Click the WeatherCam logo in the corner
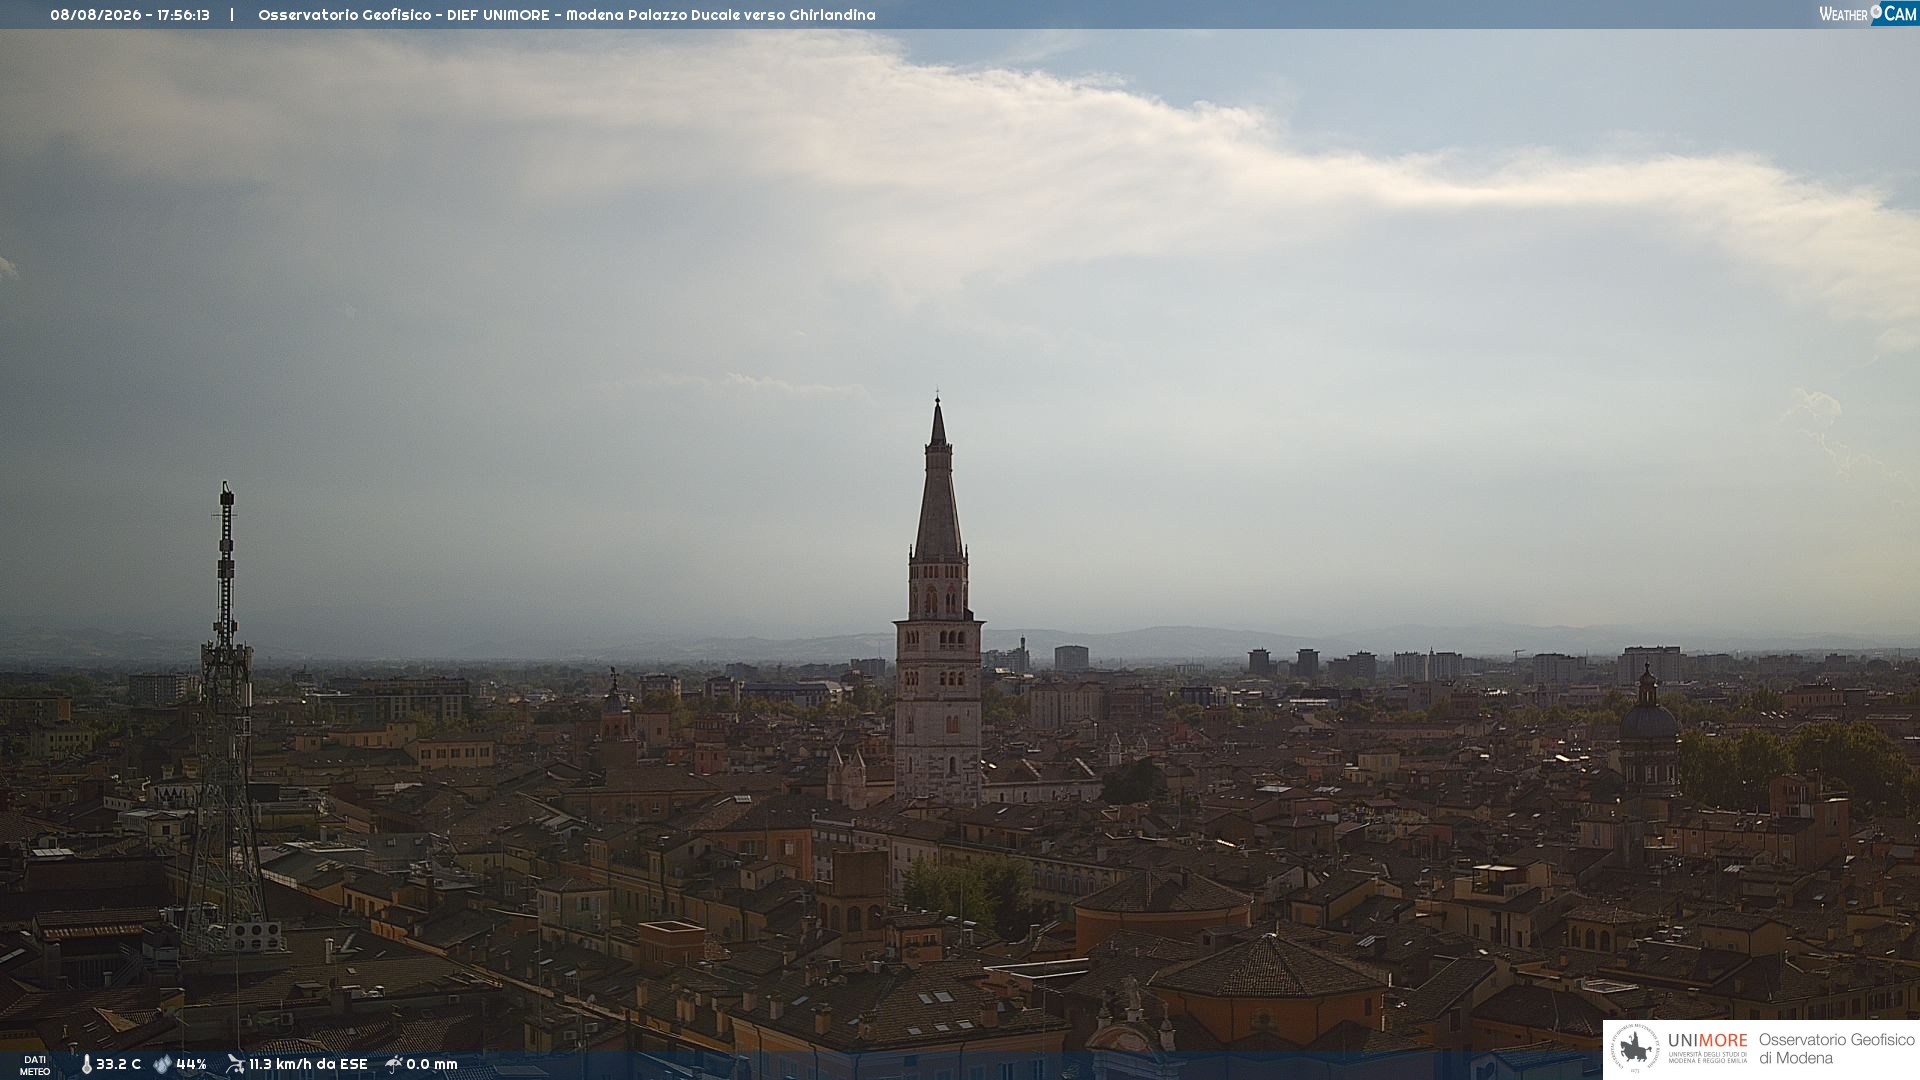1920x1080 pixels. [x=1868, y=13]
